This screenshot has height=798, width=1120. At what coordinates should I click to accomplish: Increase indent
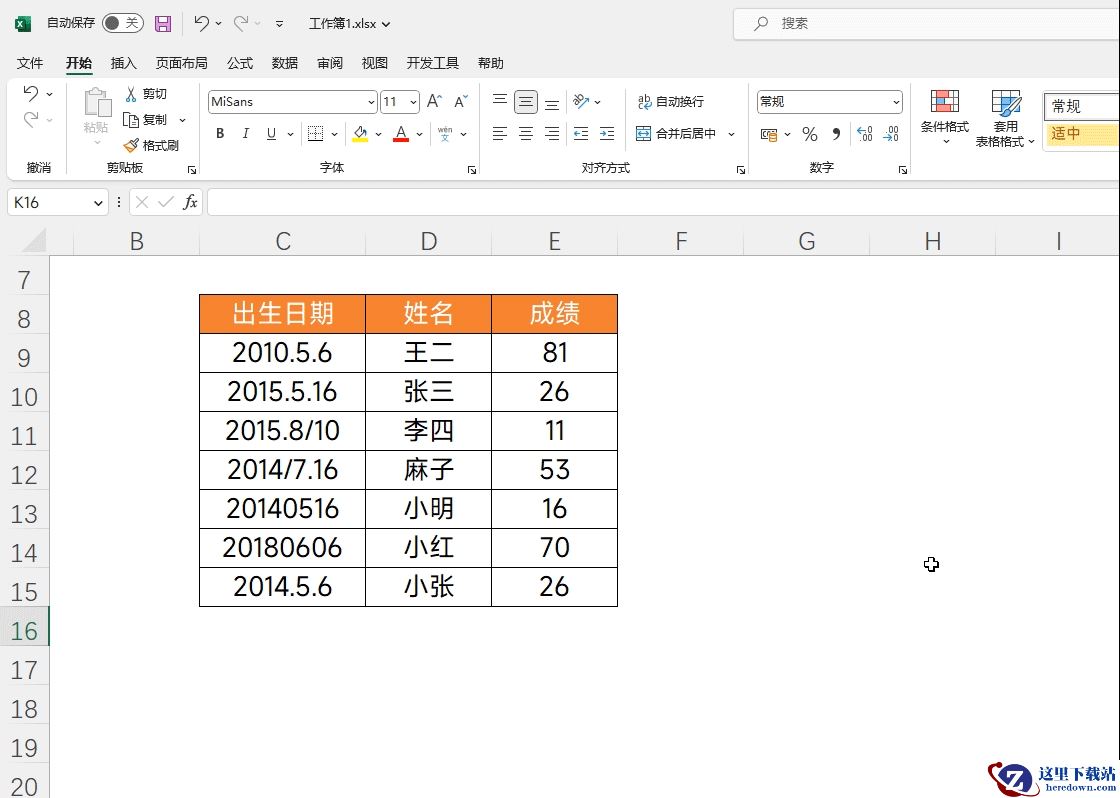607,134
